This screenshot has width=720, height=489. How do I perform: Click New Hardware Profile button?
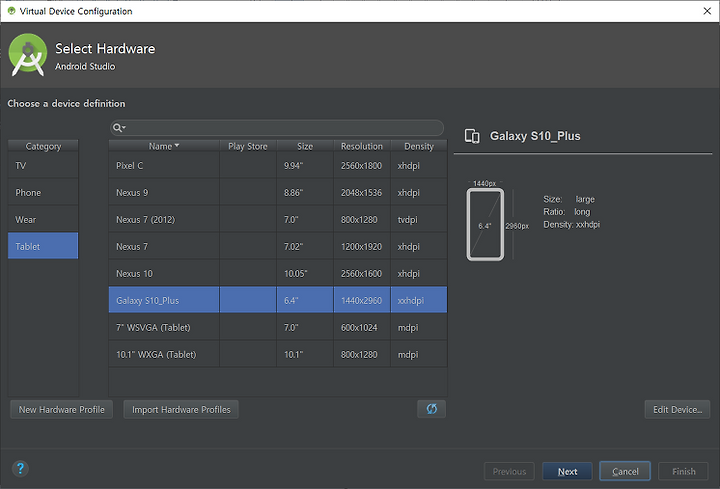[62, 409]
